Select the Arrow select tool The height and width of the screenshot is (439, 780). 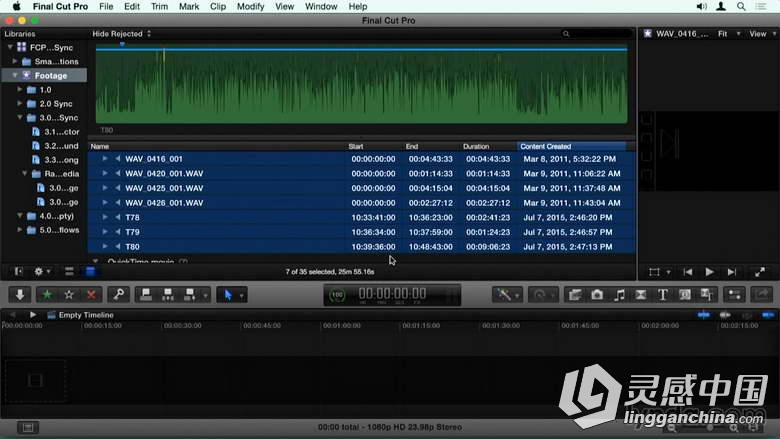point(228,295)
